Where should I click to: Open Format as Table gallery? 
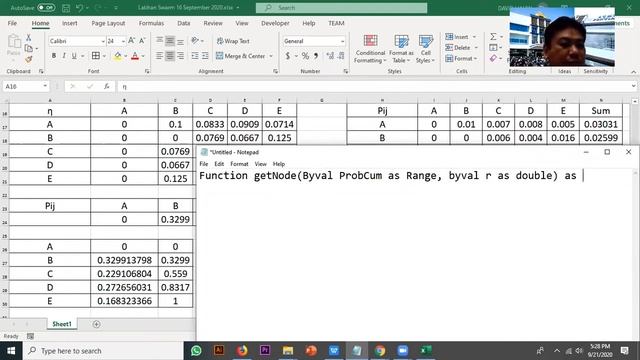coord(401,49)
